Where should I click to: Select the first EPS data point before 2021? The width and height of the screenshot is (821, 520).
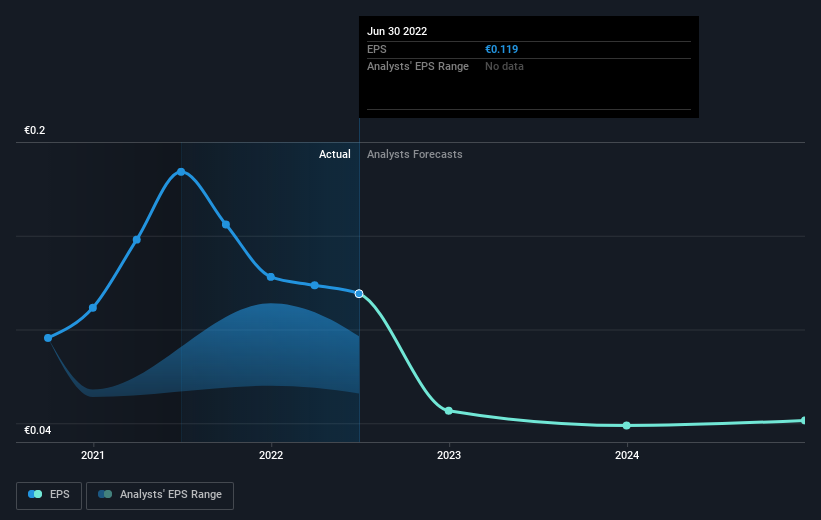point(48,338)
